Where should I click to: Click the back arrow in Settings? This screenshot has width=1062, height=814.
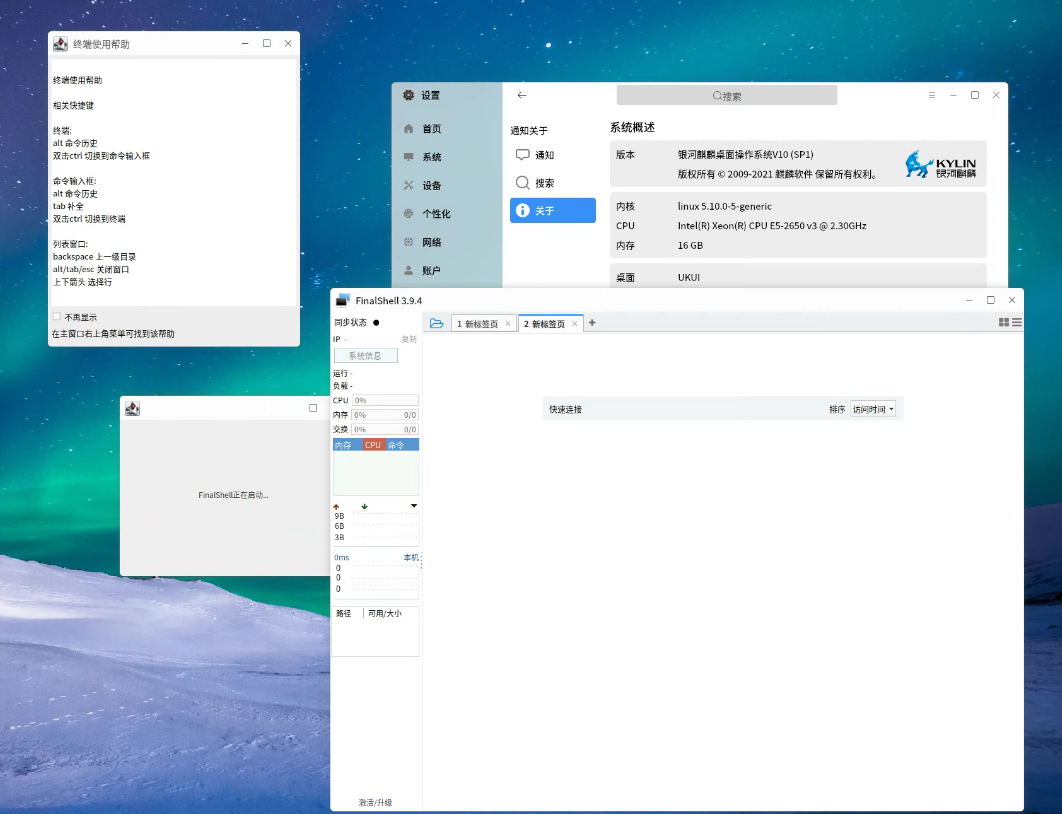pos(521,95)
